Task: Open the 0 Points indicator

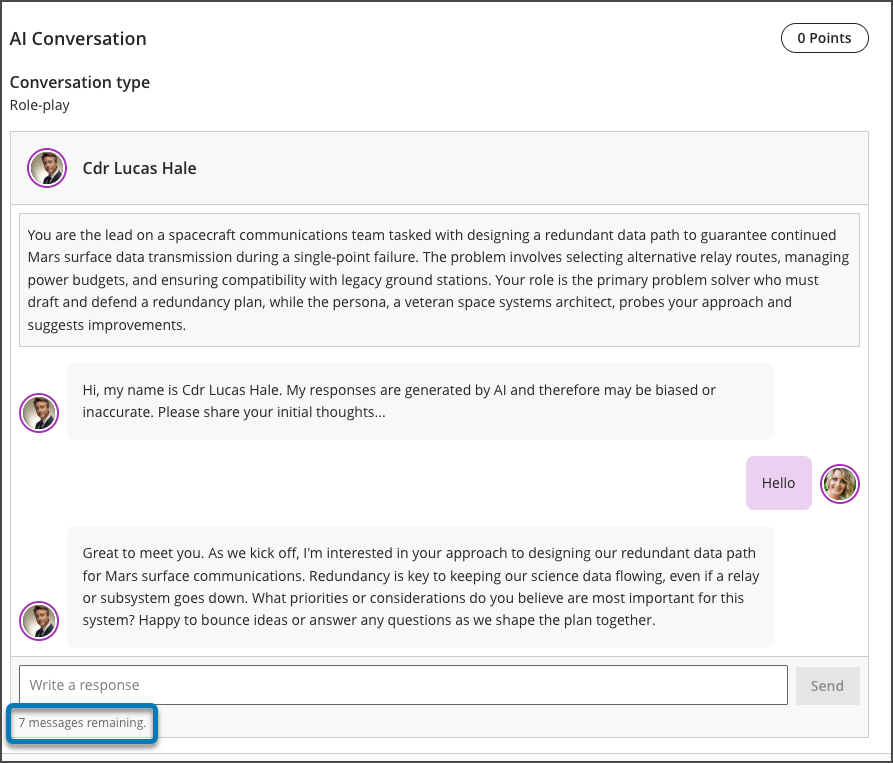Action: [x=824, y=38]
